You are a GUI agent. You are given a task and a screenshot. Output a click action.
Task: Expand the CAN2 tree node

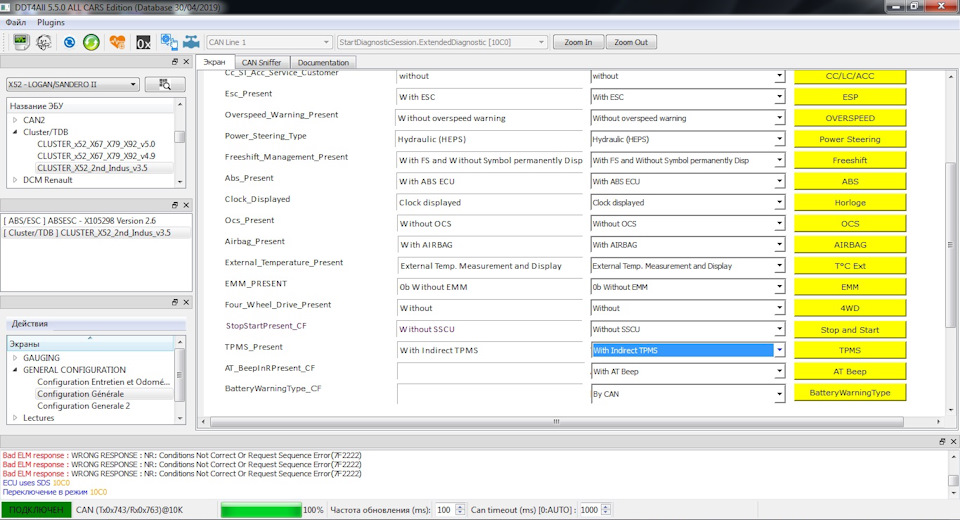15,120
